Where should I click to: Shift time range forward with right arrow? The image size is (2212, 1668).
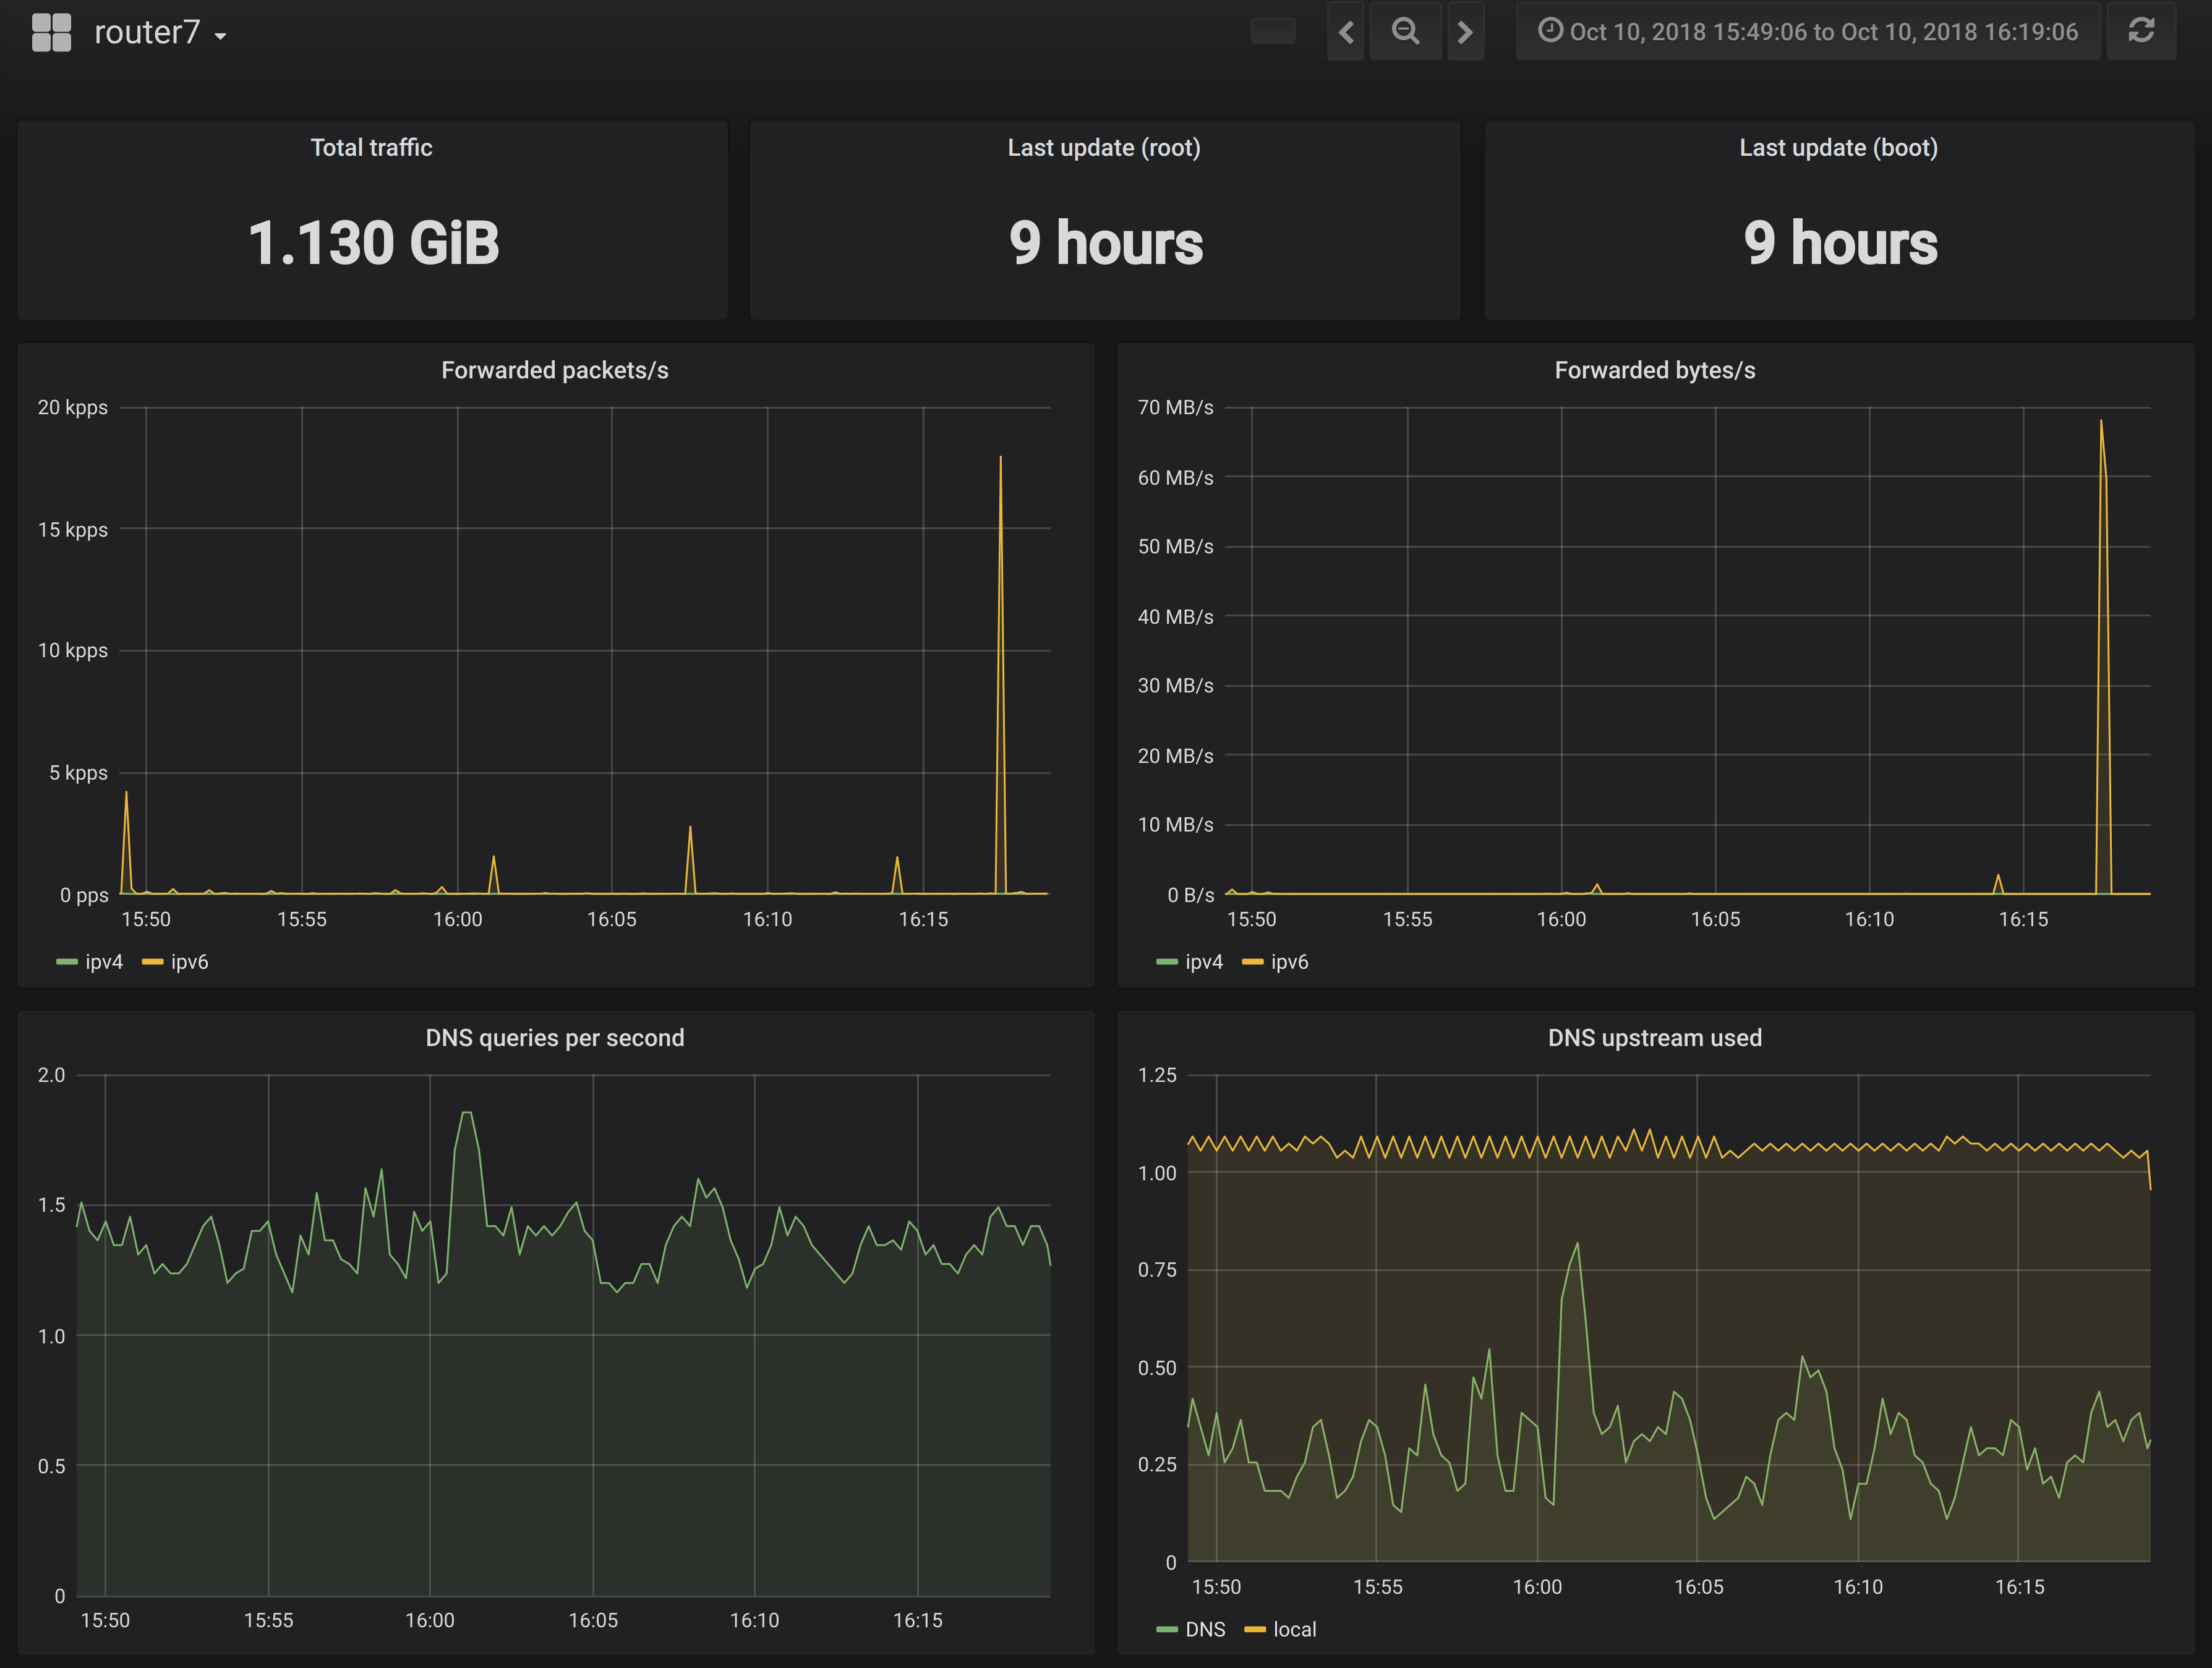click(x=1465, y=32)
